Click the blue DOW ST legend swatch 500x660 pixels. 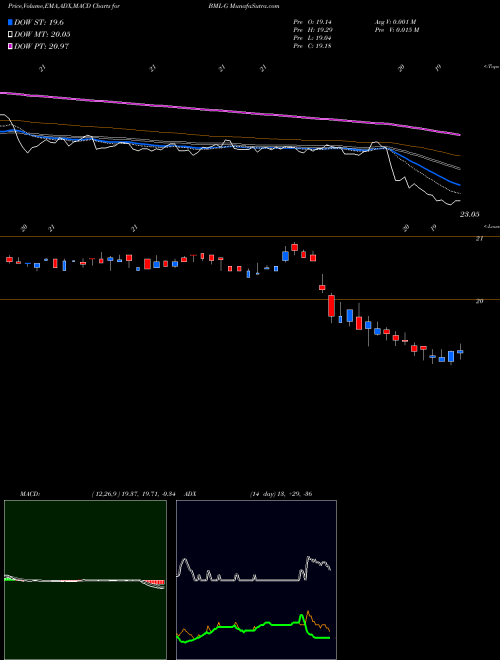click(x=11, y=22)
